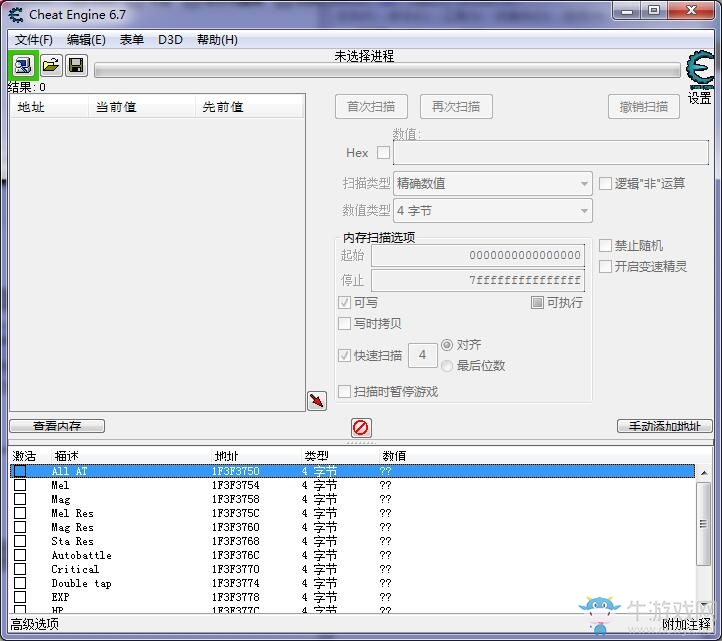Toggle the 写时拷贝 checkbox
The width and height of the screenshot is (722, 641).
click(344, 323)
